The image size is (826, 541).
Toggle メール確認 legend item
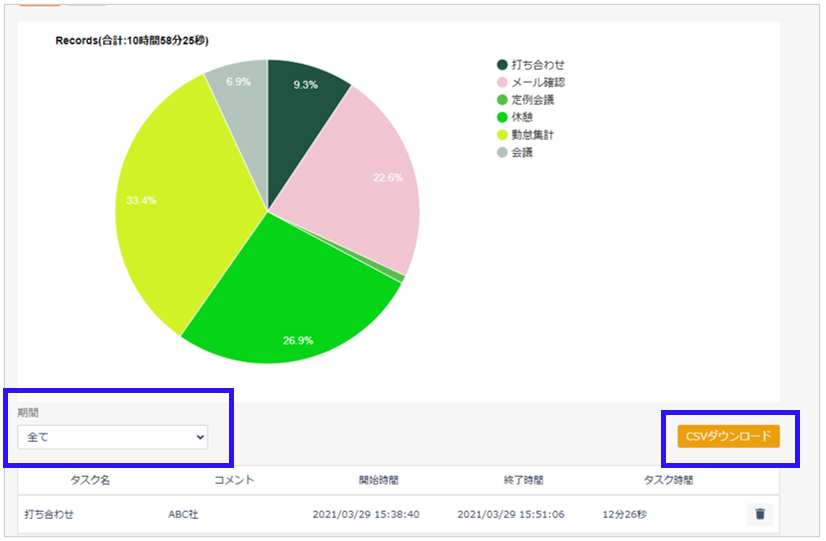(x=530, y=82)
